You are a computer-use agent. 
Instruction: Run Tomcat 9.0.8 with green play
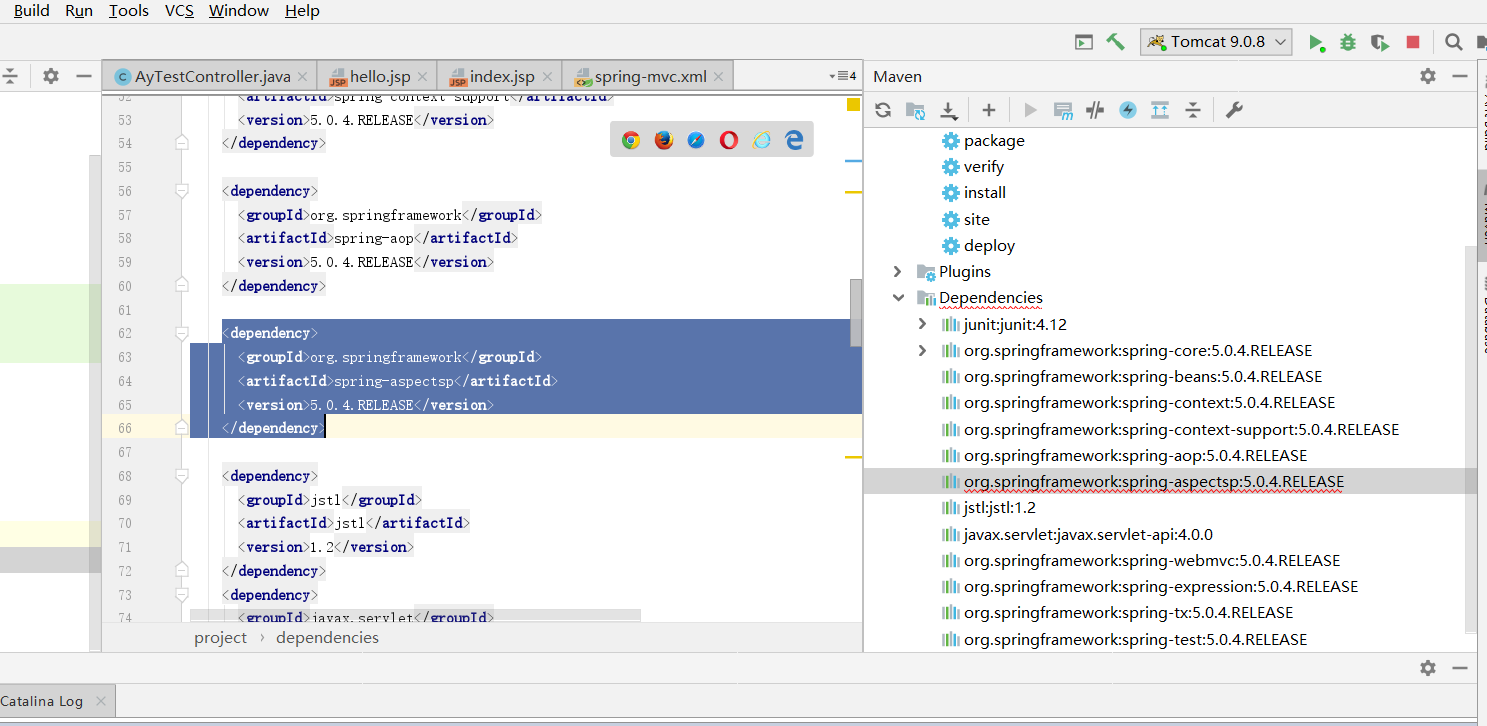tap(1316, 42)
